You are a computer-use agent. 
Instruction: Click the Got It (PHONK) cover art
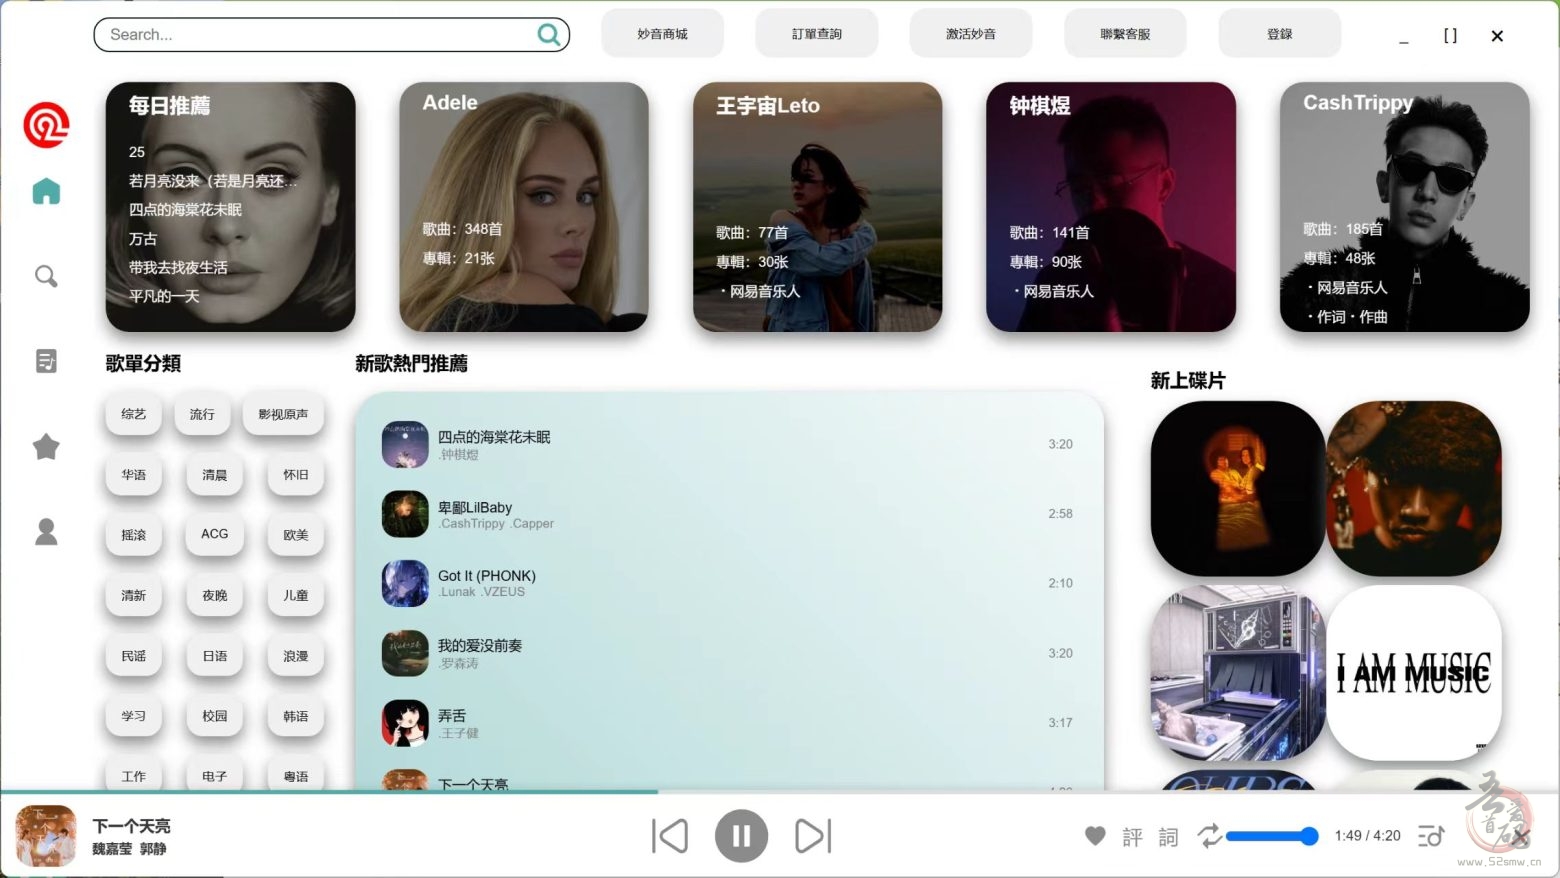click(405, 583)
